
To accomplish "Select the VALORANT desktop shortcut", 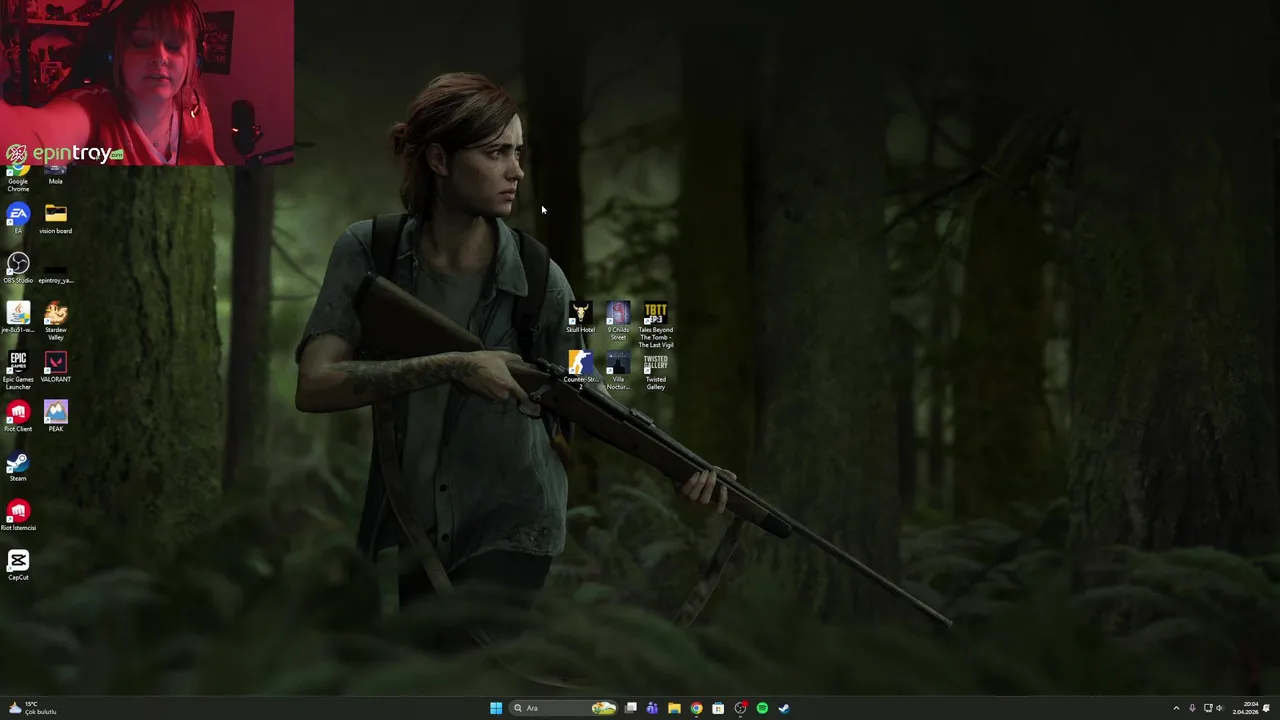I will pyautogui.click(x=56, y=367).
